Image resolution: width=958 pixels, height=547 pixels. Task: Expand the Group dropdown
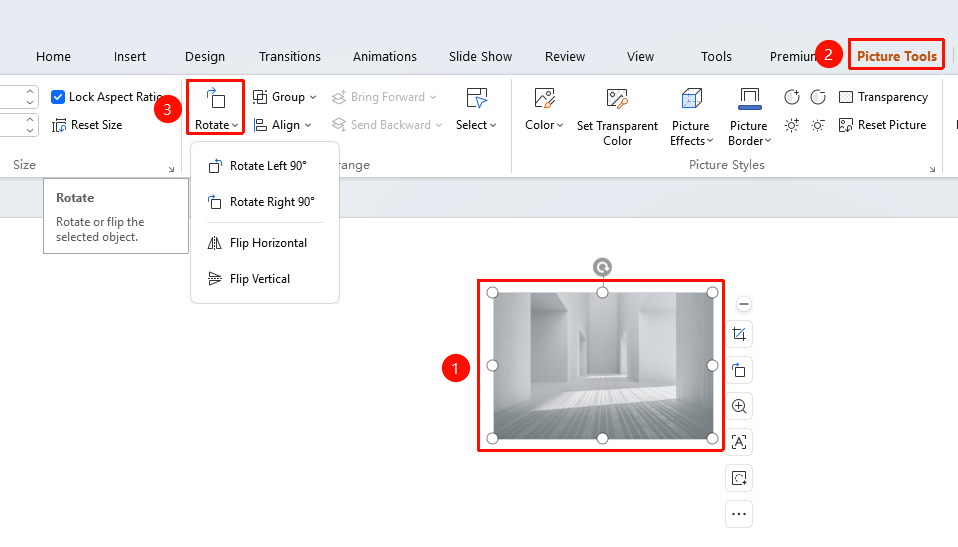285,97
